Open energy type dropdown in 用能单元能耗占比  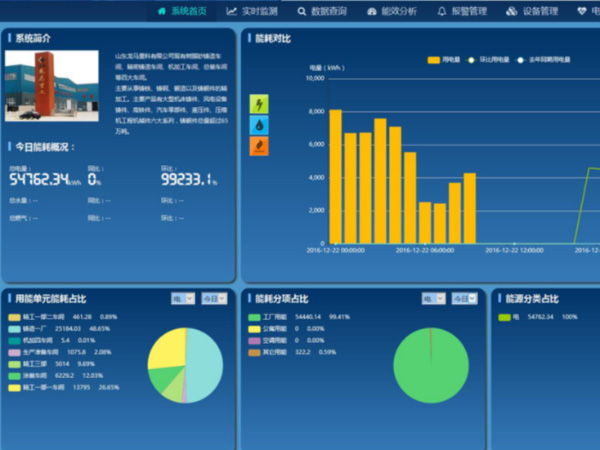[x=183, y=298]
